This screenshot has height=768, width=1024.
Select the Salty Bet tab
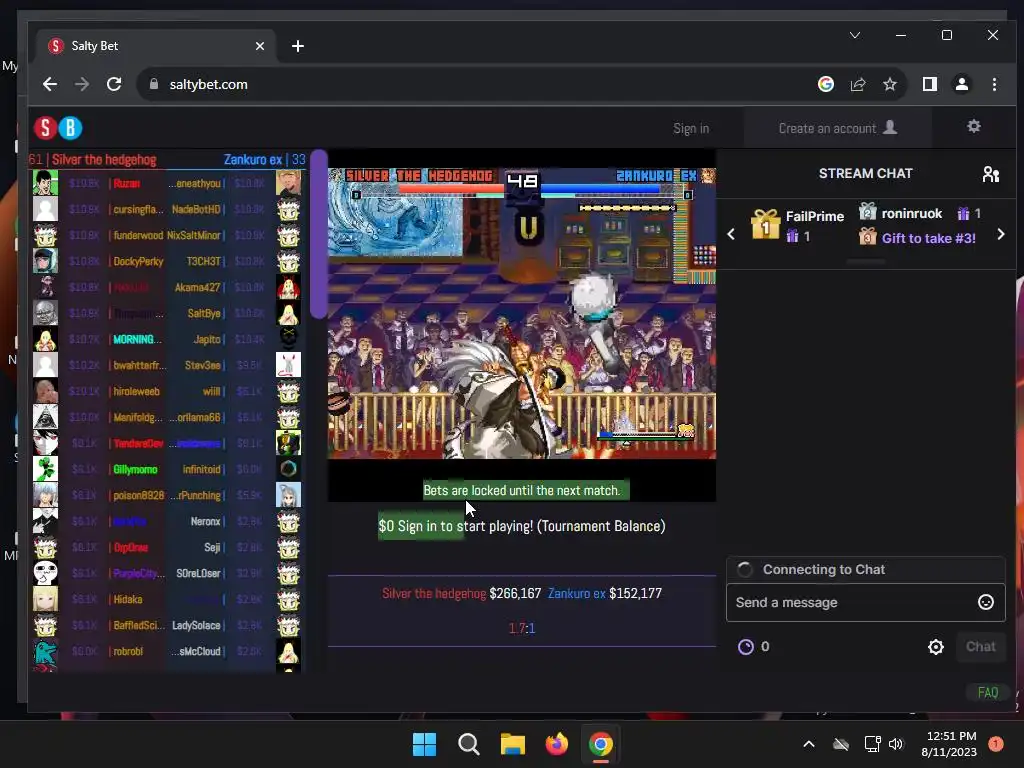pos(155,46)
